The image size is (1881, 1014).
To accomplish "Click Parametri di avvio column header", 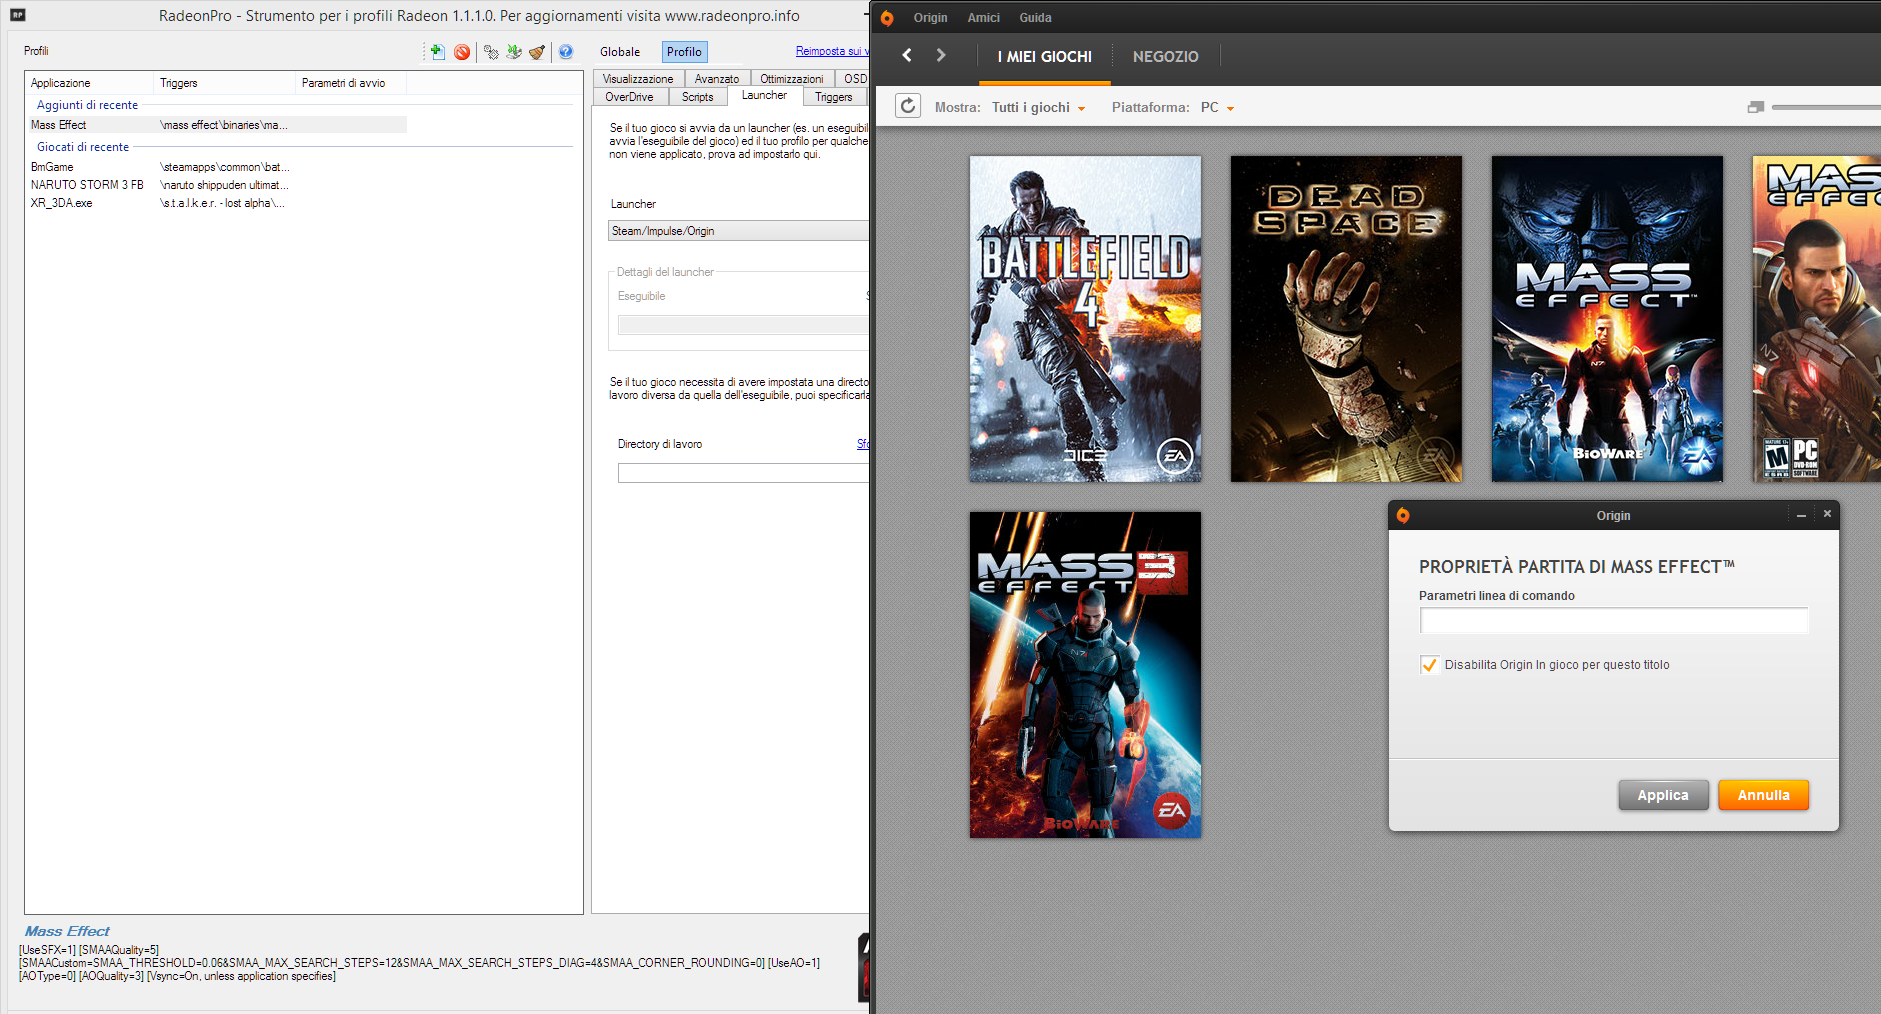I will [352, 83].
